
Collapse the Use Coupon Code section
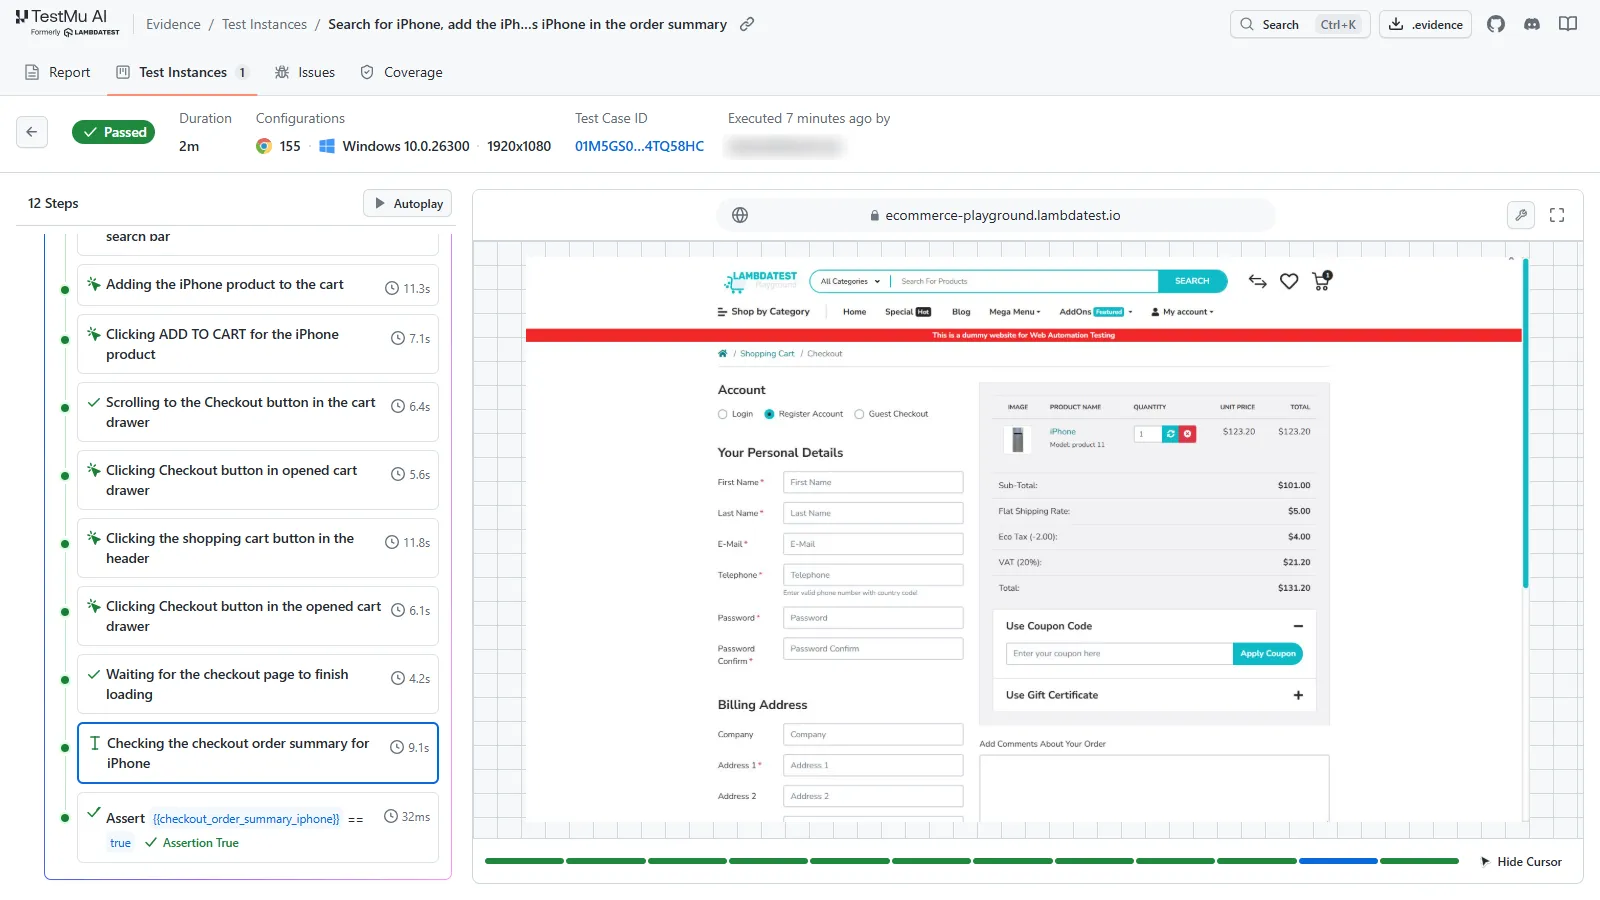(x=1298, y=626)
